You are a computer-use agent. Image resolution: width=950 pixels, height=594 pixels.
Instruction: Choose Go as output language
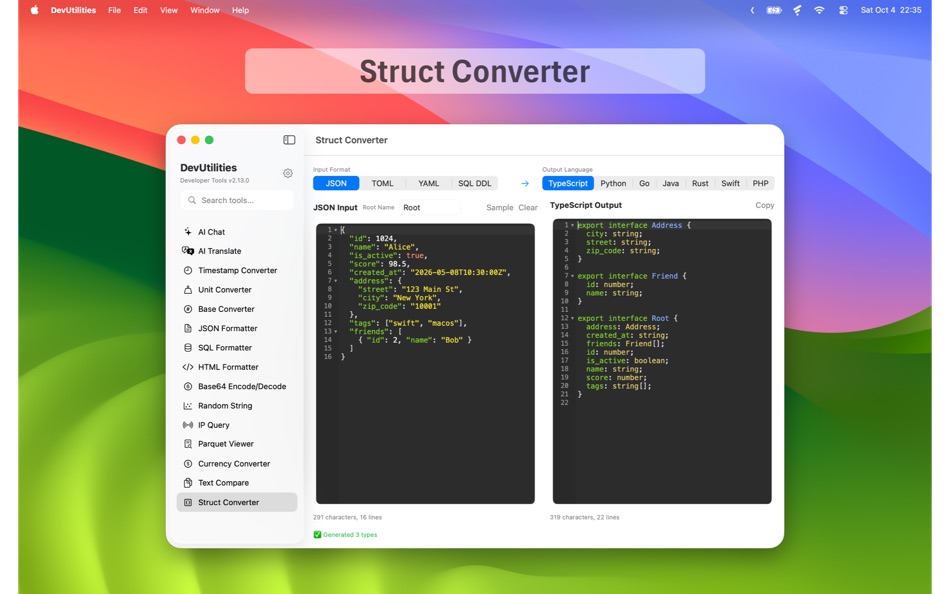644,183
